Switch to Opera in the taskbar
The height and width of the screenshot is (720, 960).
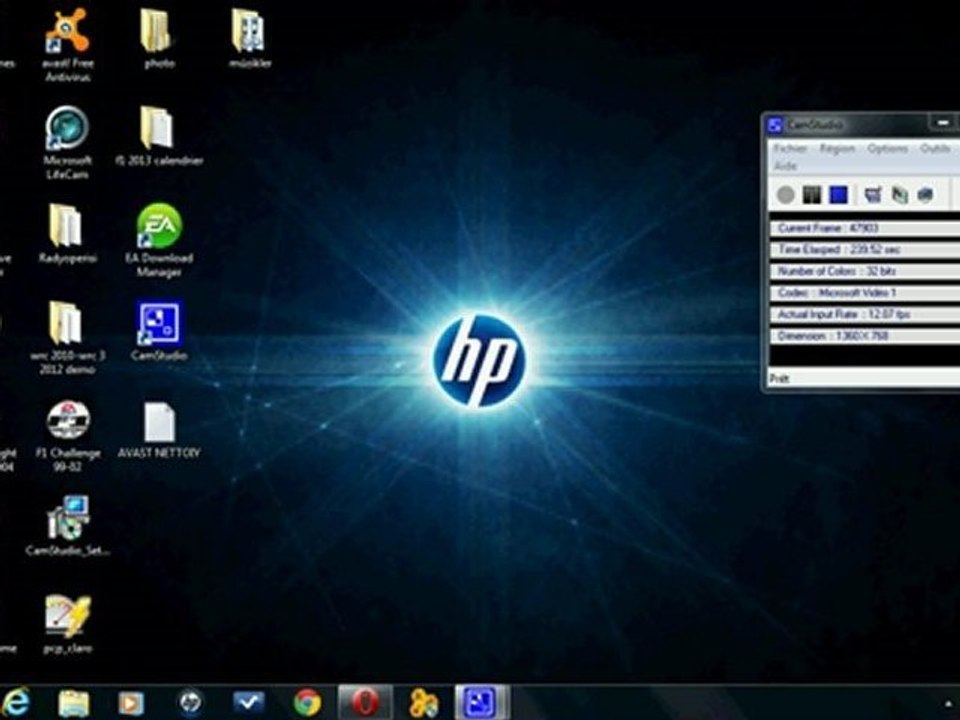click(366, 702)
